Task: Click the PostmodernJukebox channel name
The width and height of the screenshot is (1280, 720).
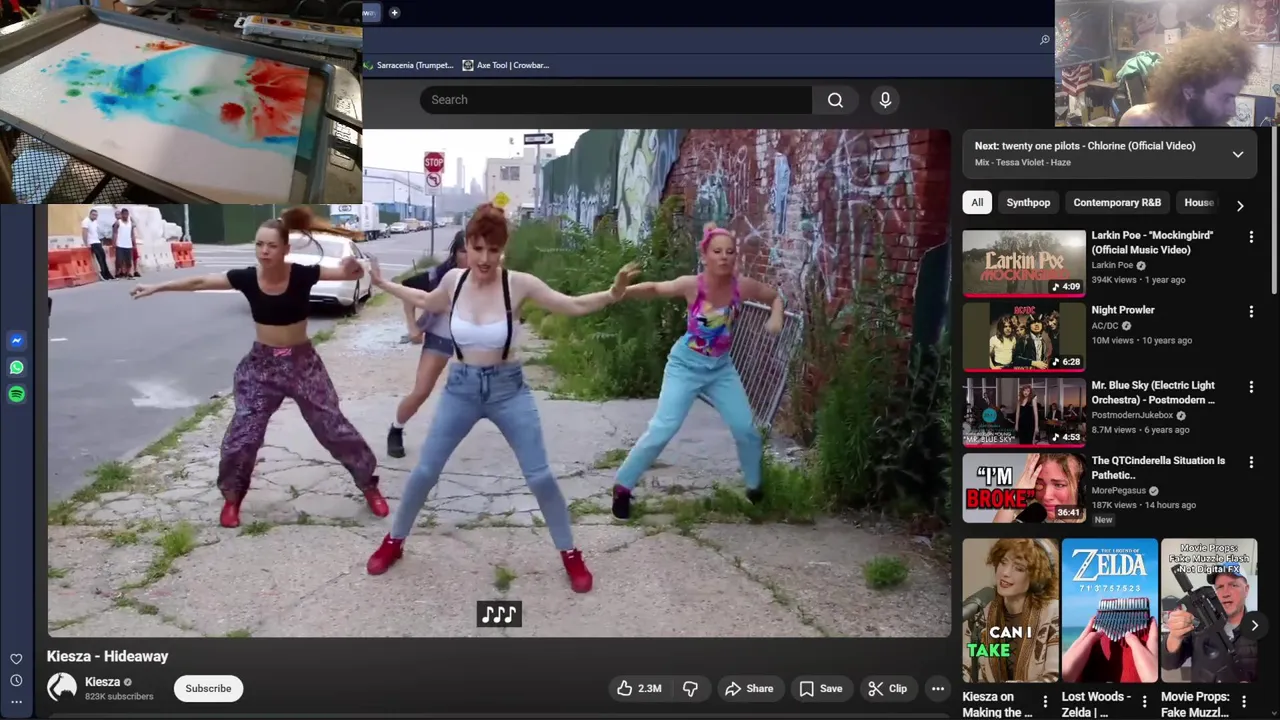Action: tap(1133, 415)
